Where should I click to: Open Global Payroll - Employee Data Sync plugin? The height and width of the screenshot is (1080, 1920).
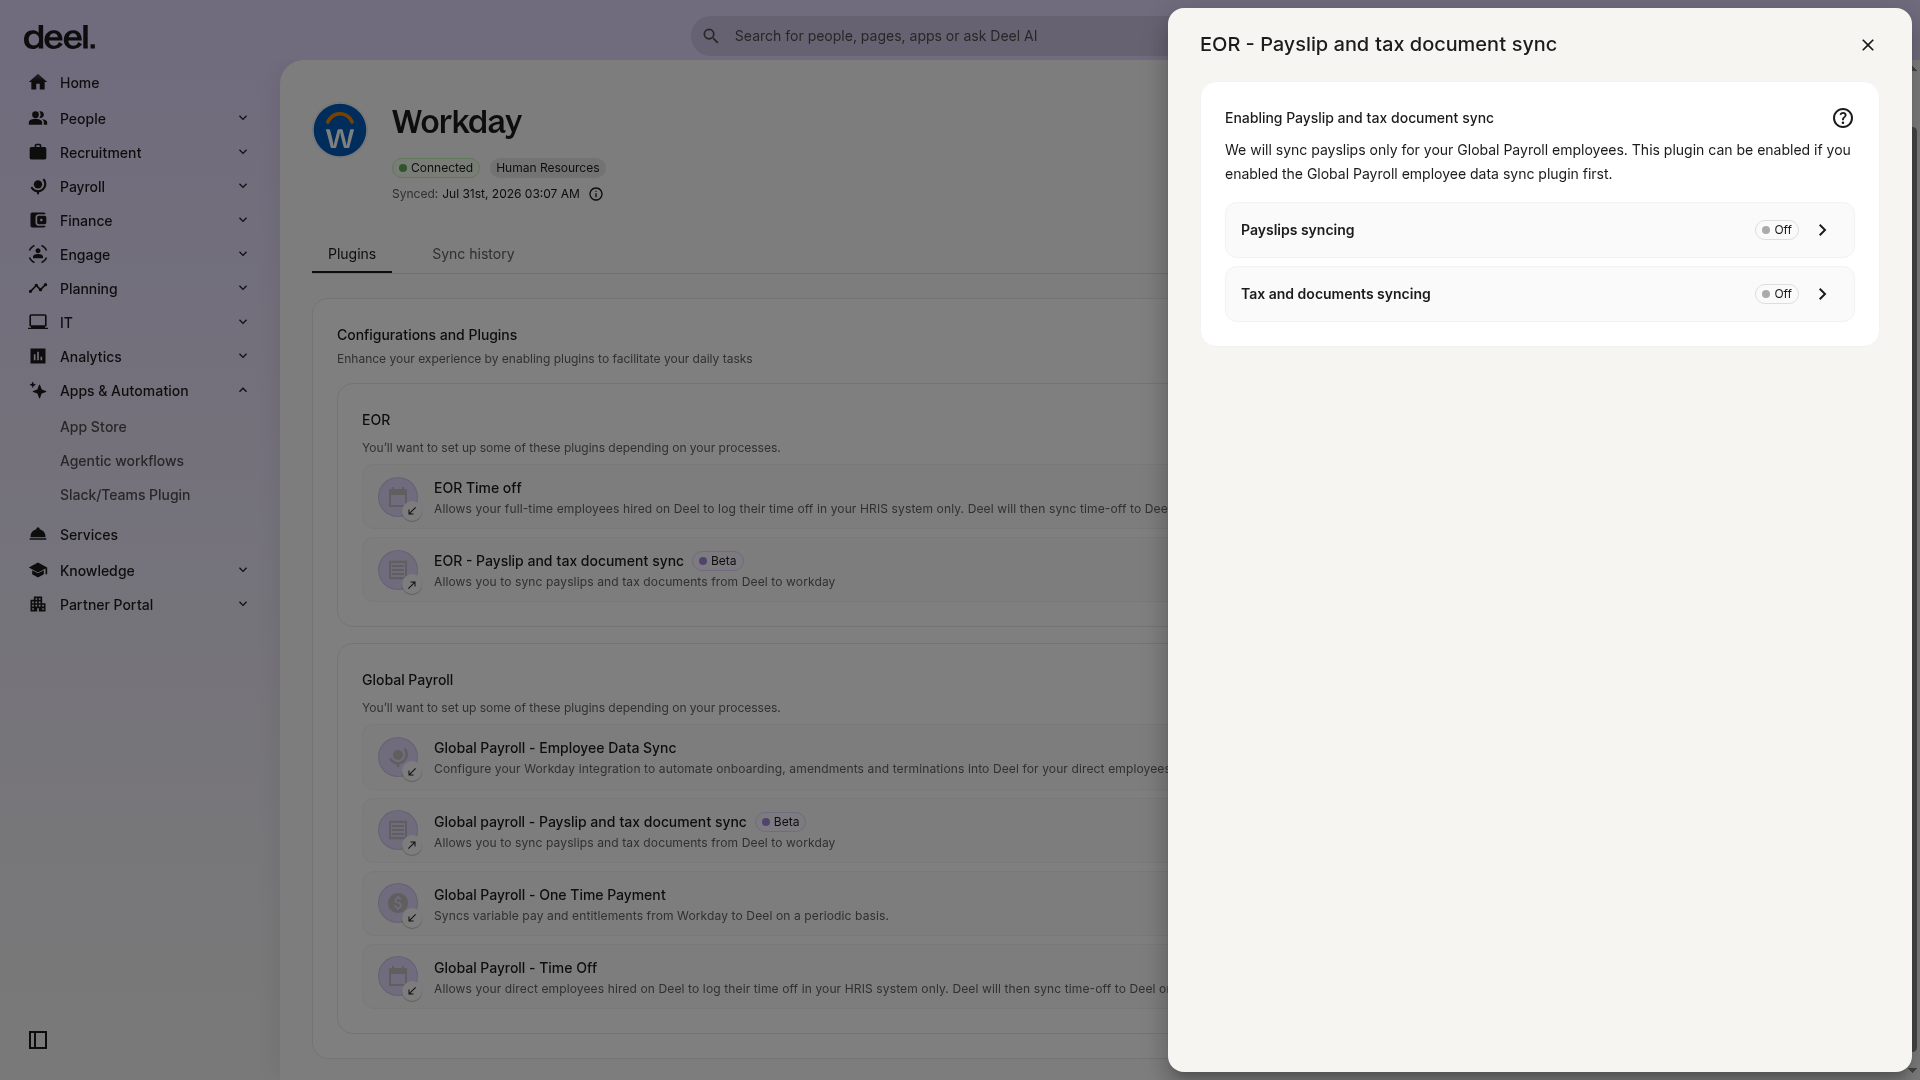point(765,757)
